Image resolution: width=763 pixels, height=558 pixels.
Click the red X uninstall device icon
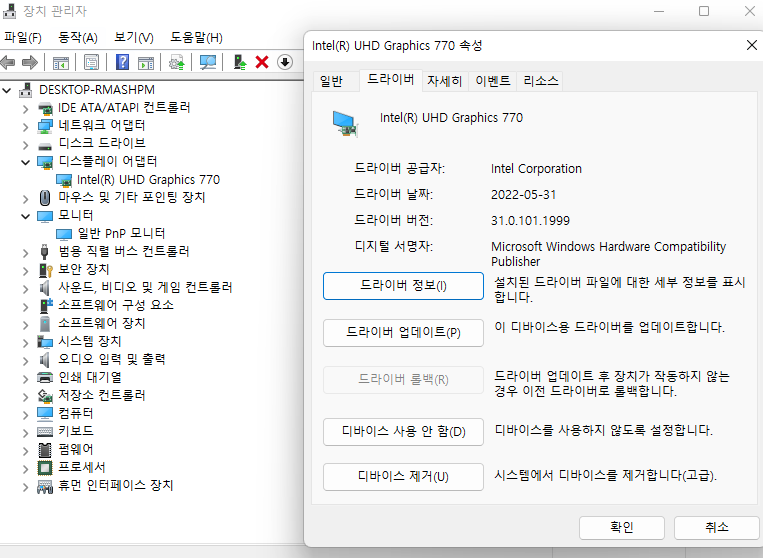[x=262, y=62]
